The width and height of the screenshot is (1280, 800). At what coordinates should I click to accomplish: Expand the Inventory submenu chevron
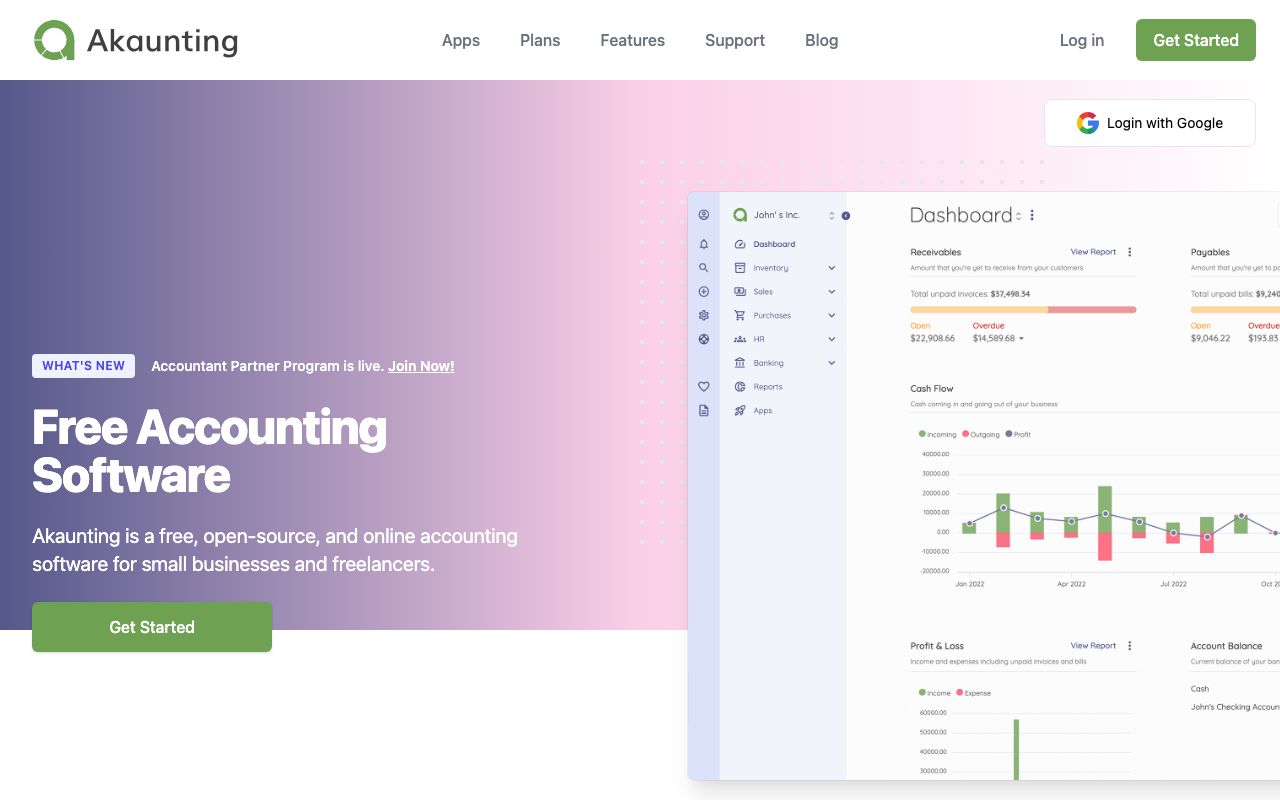pos(832,268)
